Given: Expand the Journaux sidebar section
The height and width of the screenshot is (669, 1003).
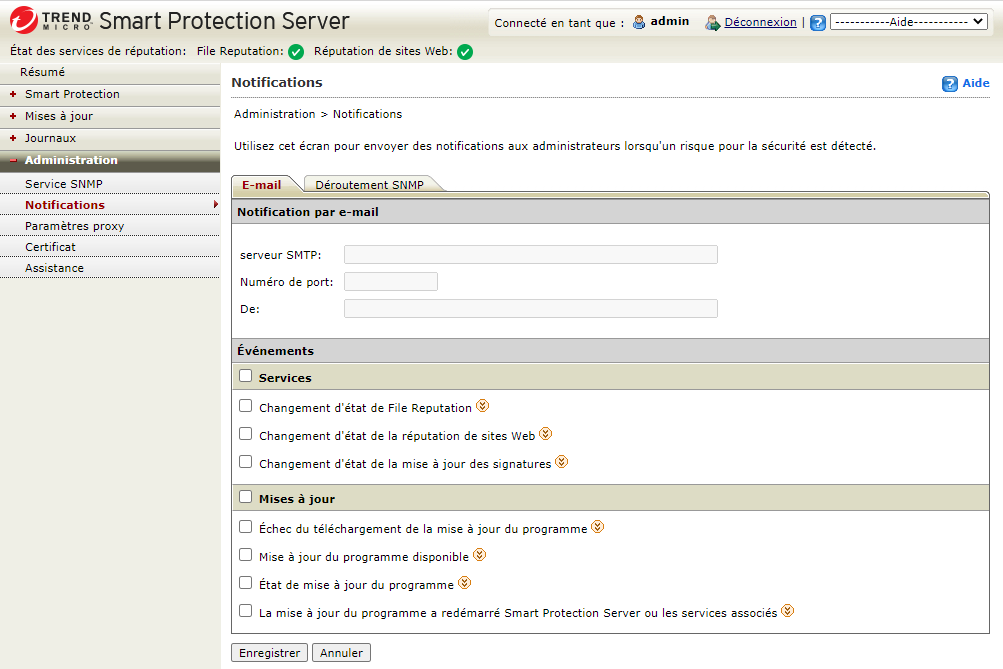Looking at the screenshot, I should [50, 138].
